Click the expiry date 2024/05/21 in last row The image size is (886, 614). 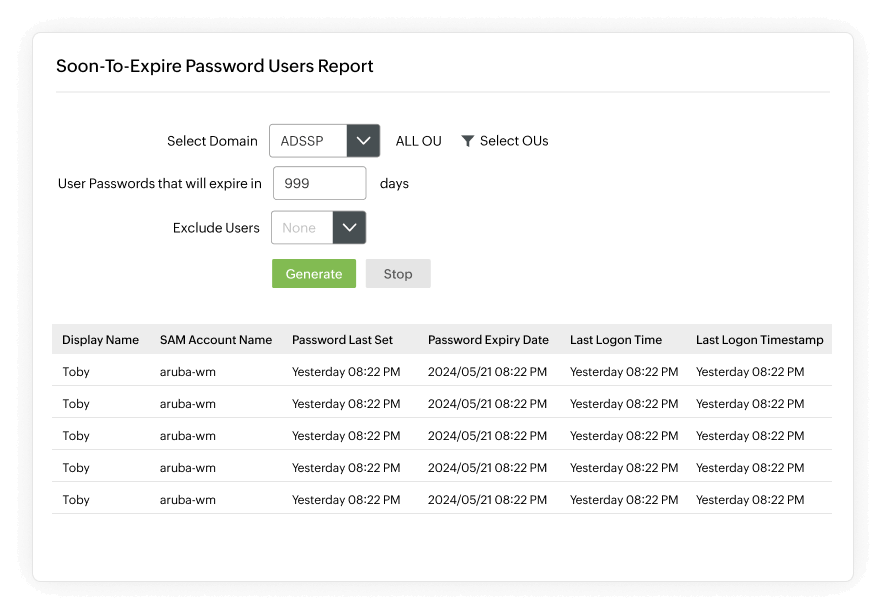[x=487, y=499]
